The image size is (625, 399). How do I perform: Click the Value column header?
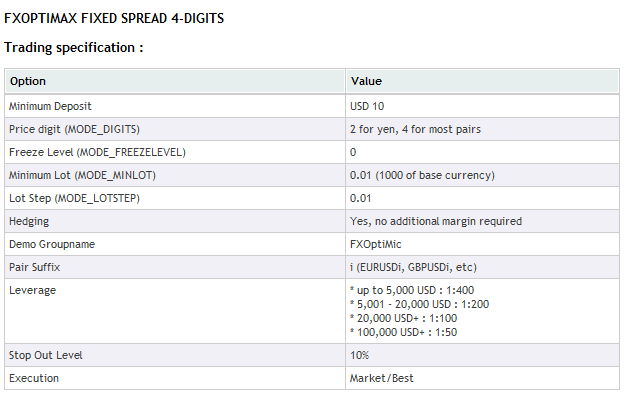[366, 81]
